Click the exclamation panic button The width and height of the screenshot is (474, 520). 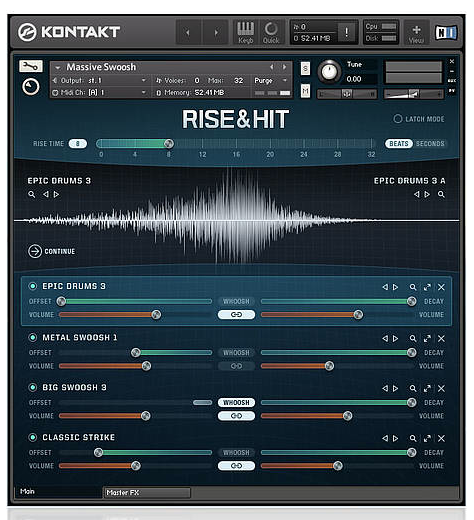pos(346,32)
